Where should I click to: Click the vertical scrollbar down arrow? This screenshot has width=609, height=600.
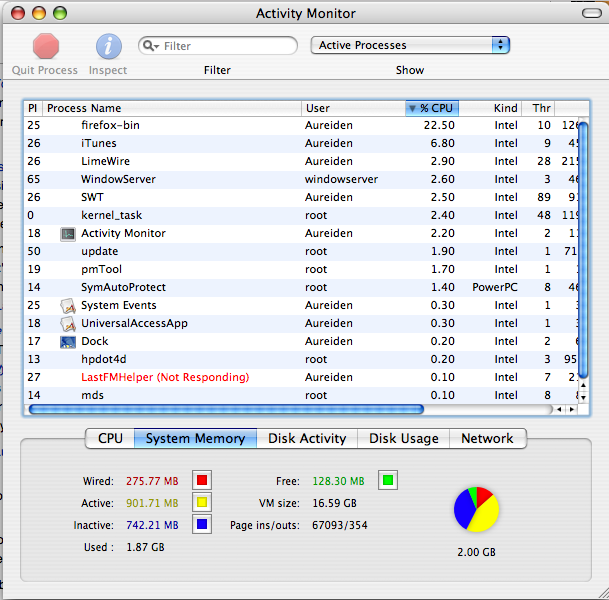[583, 398]
